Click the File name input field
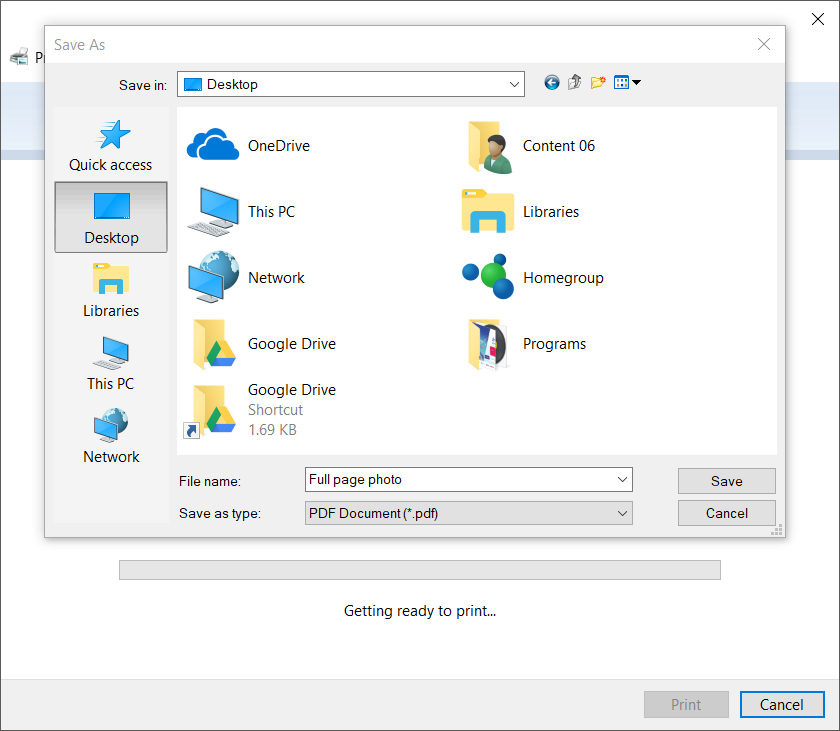This screenshot has width=840, height=731. click(469, 479)
